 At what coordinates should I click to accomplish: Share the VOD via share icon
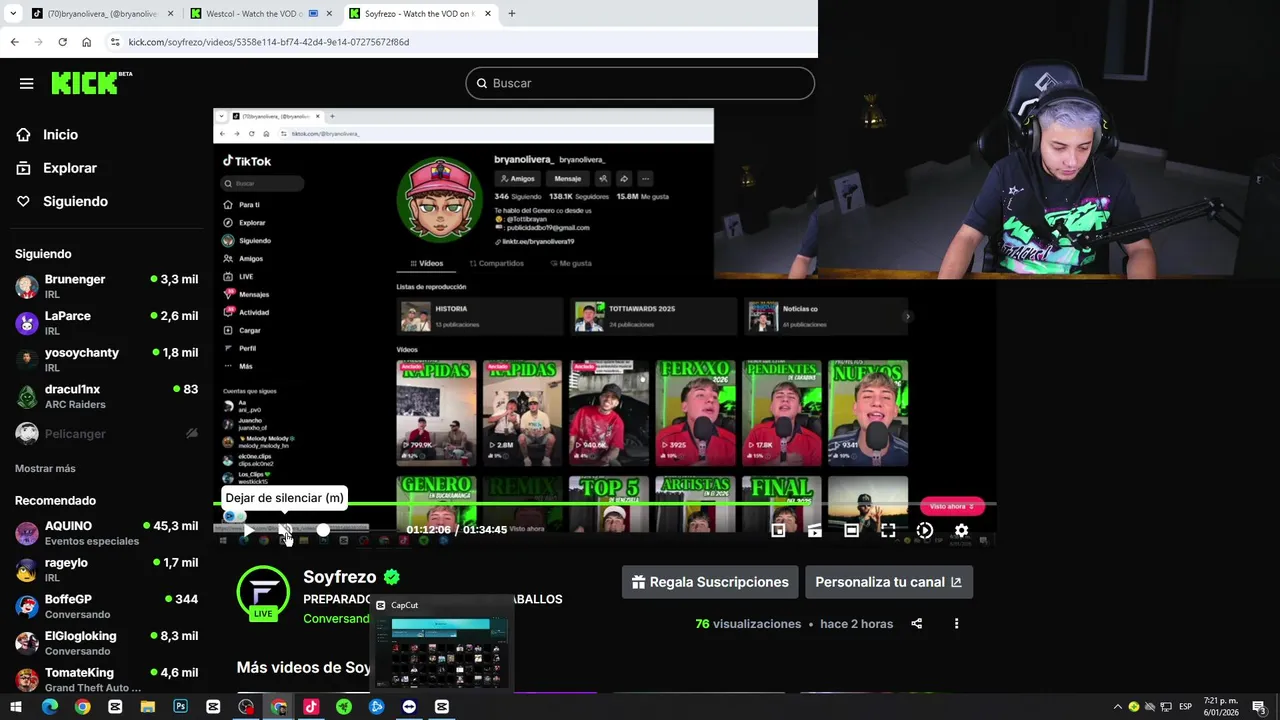point(916,624)
